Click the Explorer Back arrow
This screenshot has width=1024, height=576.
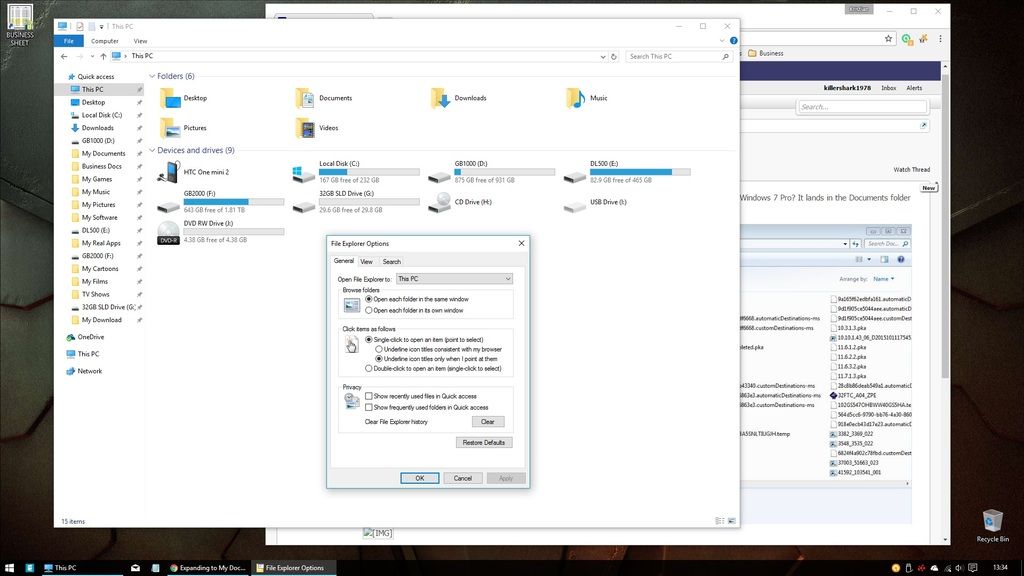pos(64,57)
